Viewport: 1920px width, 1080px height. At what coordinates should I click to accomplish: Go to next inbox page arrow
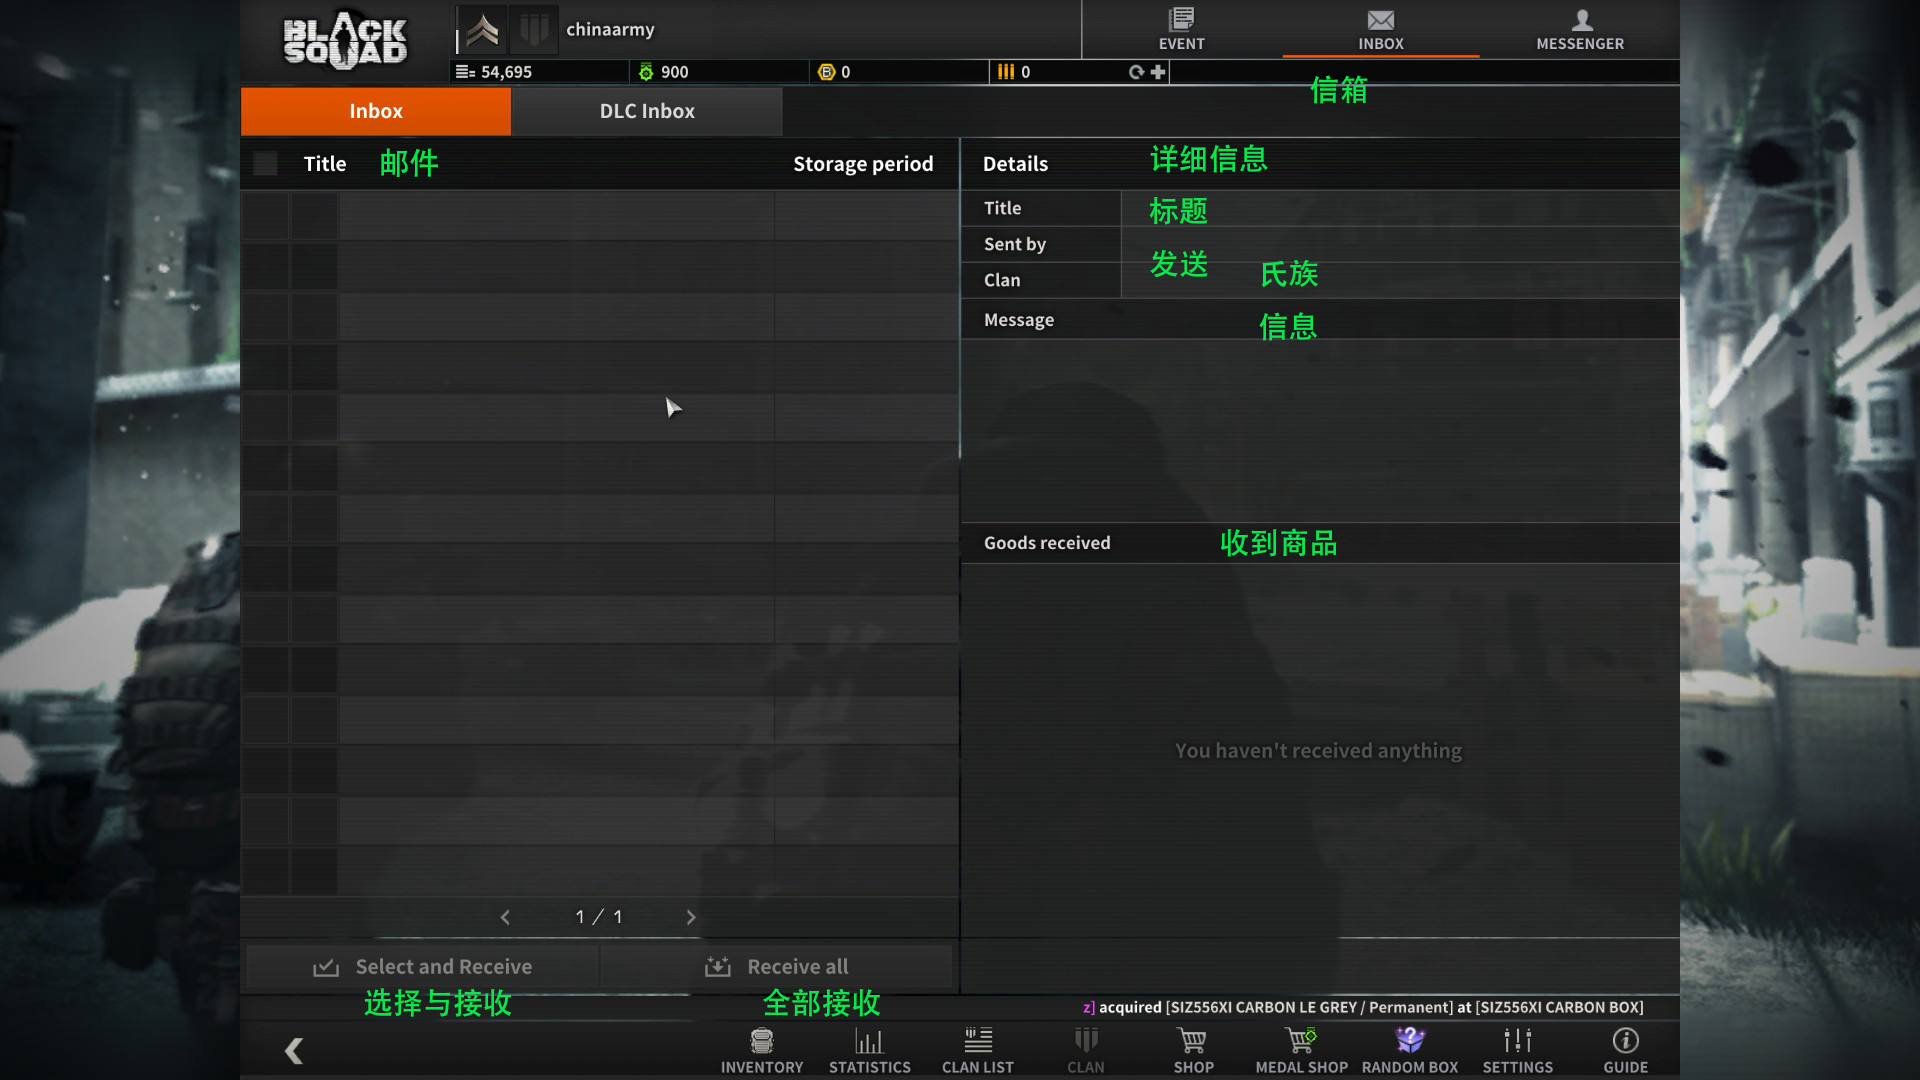click(x=690, y=917)
